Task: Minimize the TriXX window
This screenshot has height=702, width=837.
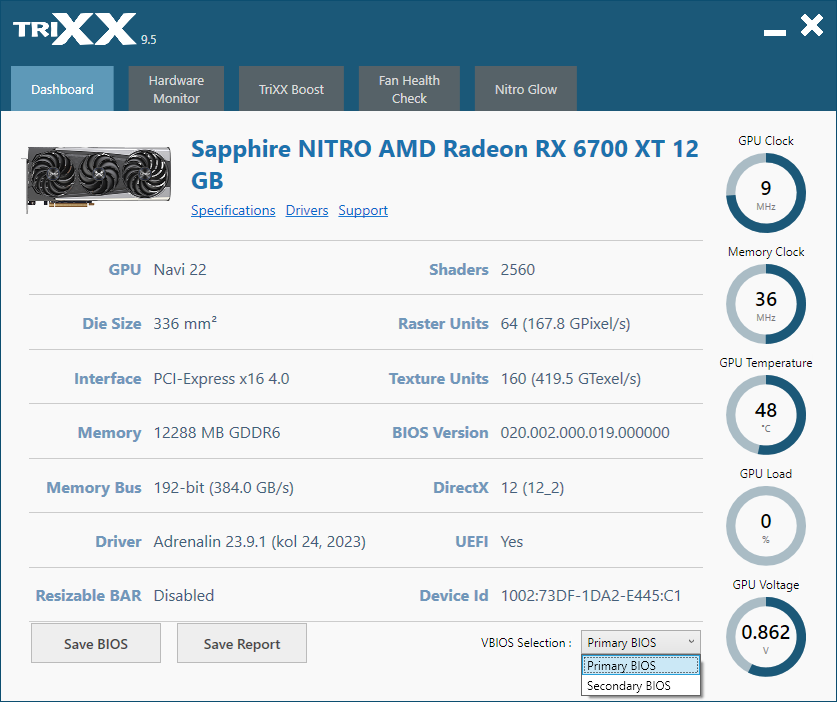Action: tap(775, 33)
